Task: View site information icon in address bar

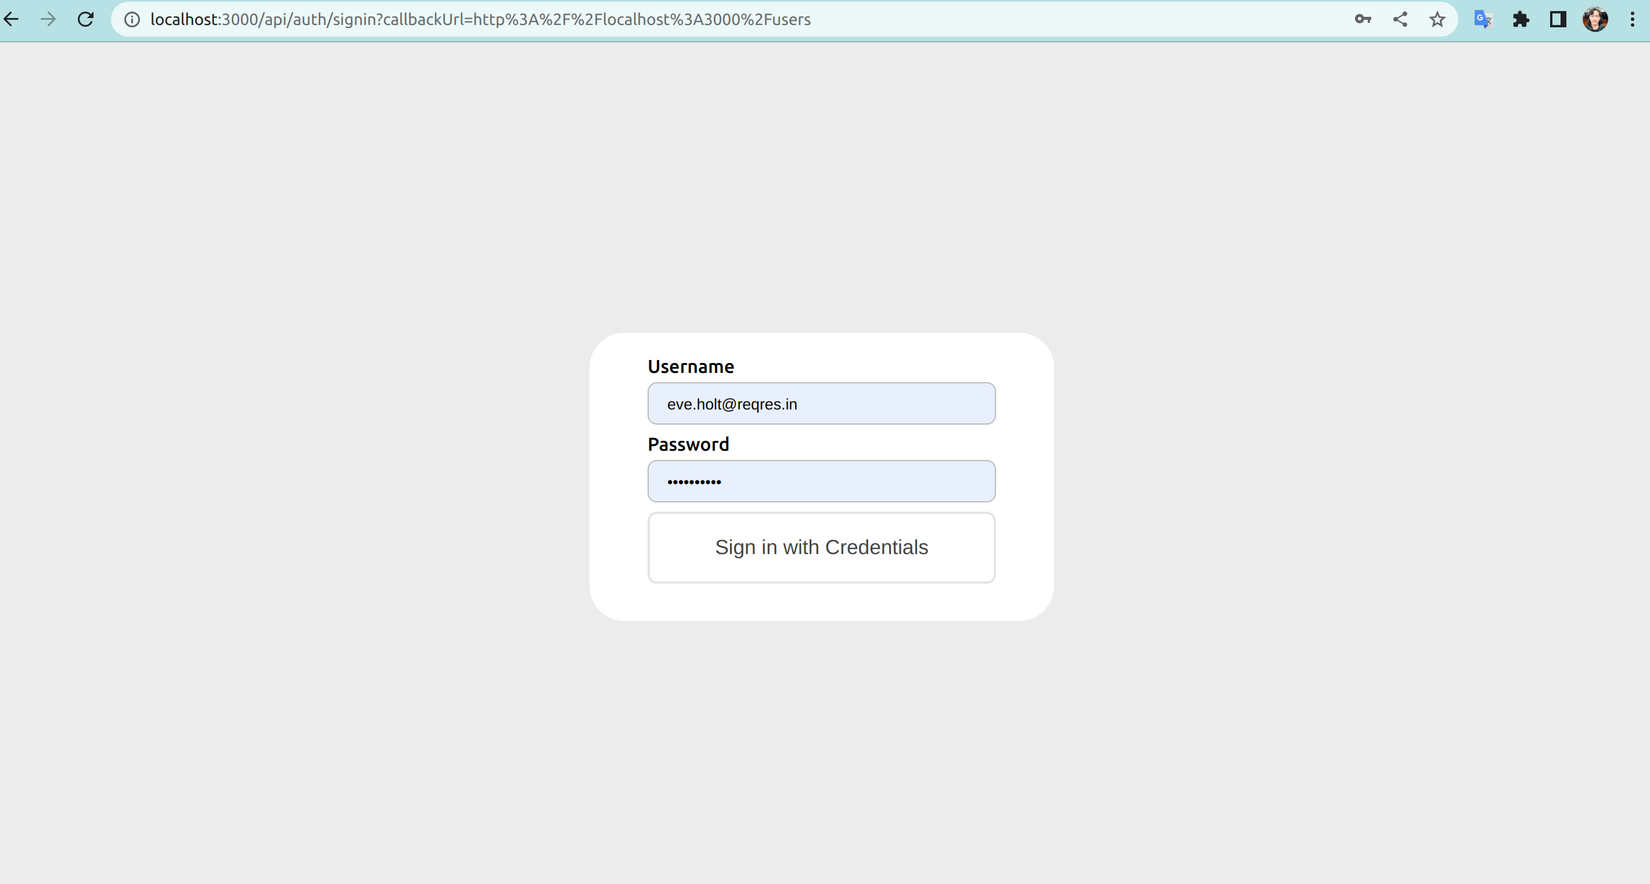Action: click(x=132, y=19)
